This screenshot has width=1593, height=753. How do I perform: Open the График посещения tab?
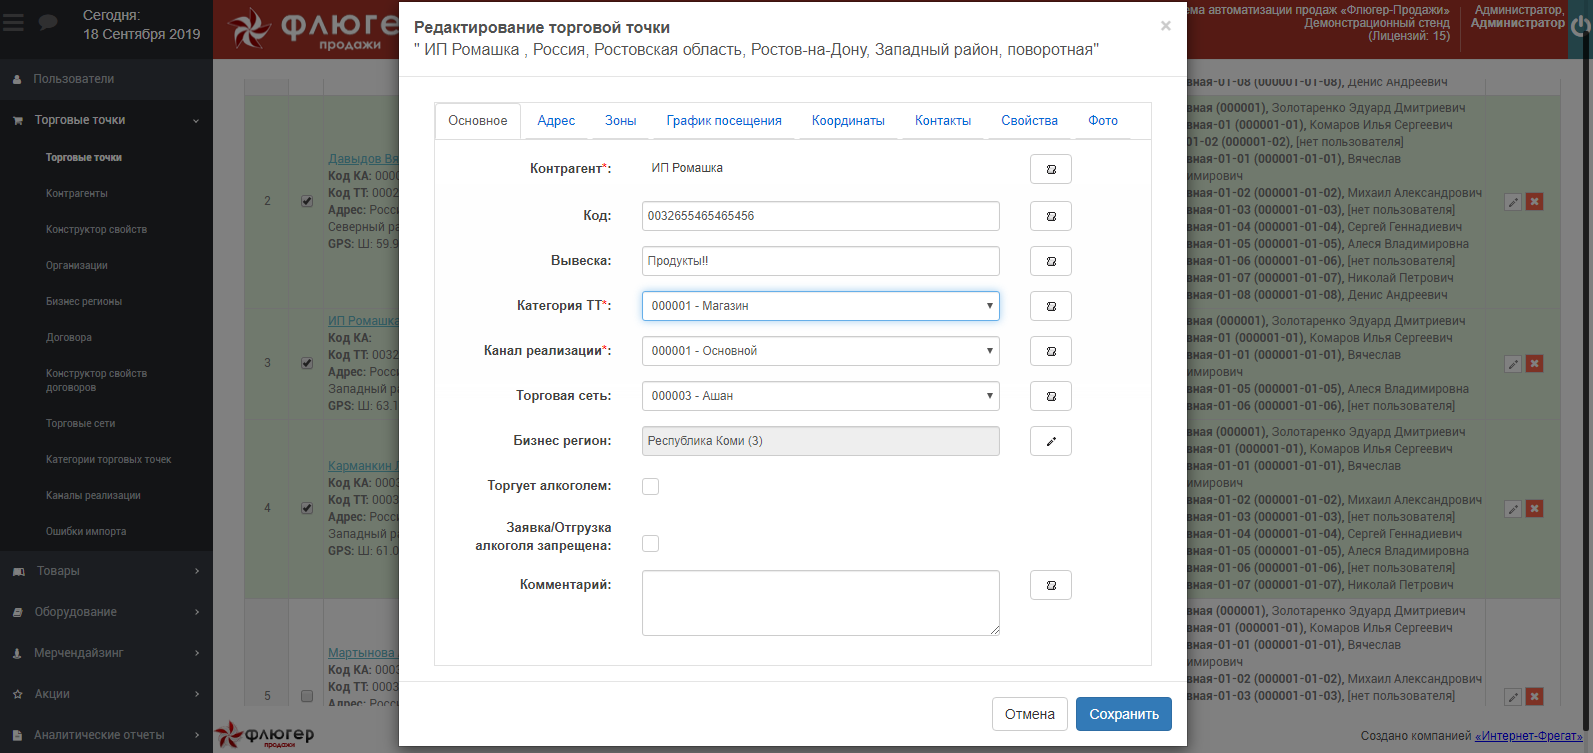724,121
